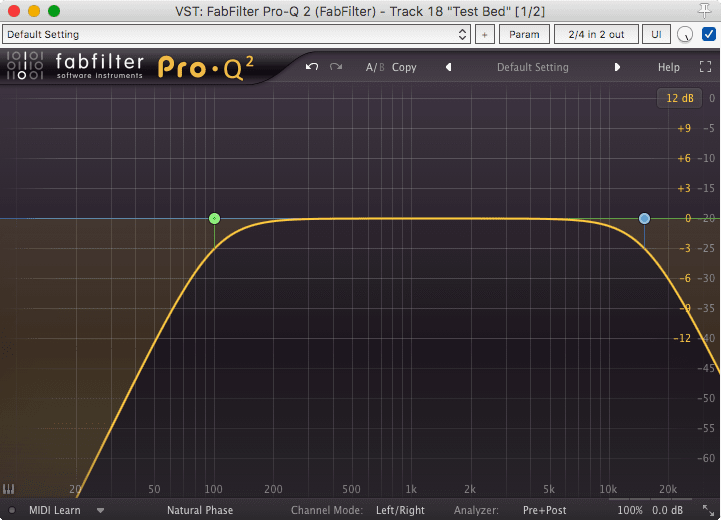
Task: Go to previous preset arrow
Action: [448, 68]
